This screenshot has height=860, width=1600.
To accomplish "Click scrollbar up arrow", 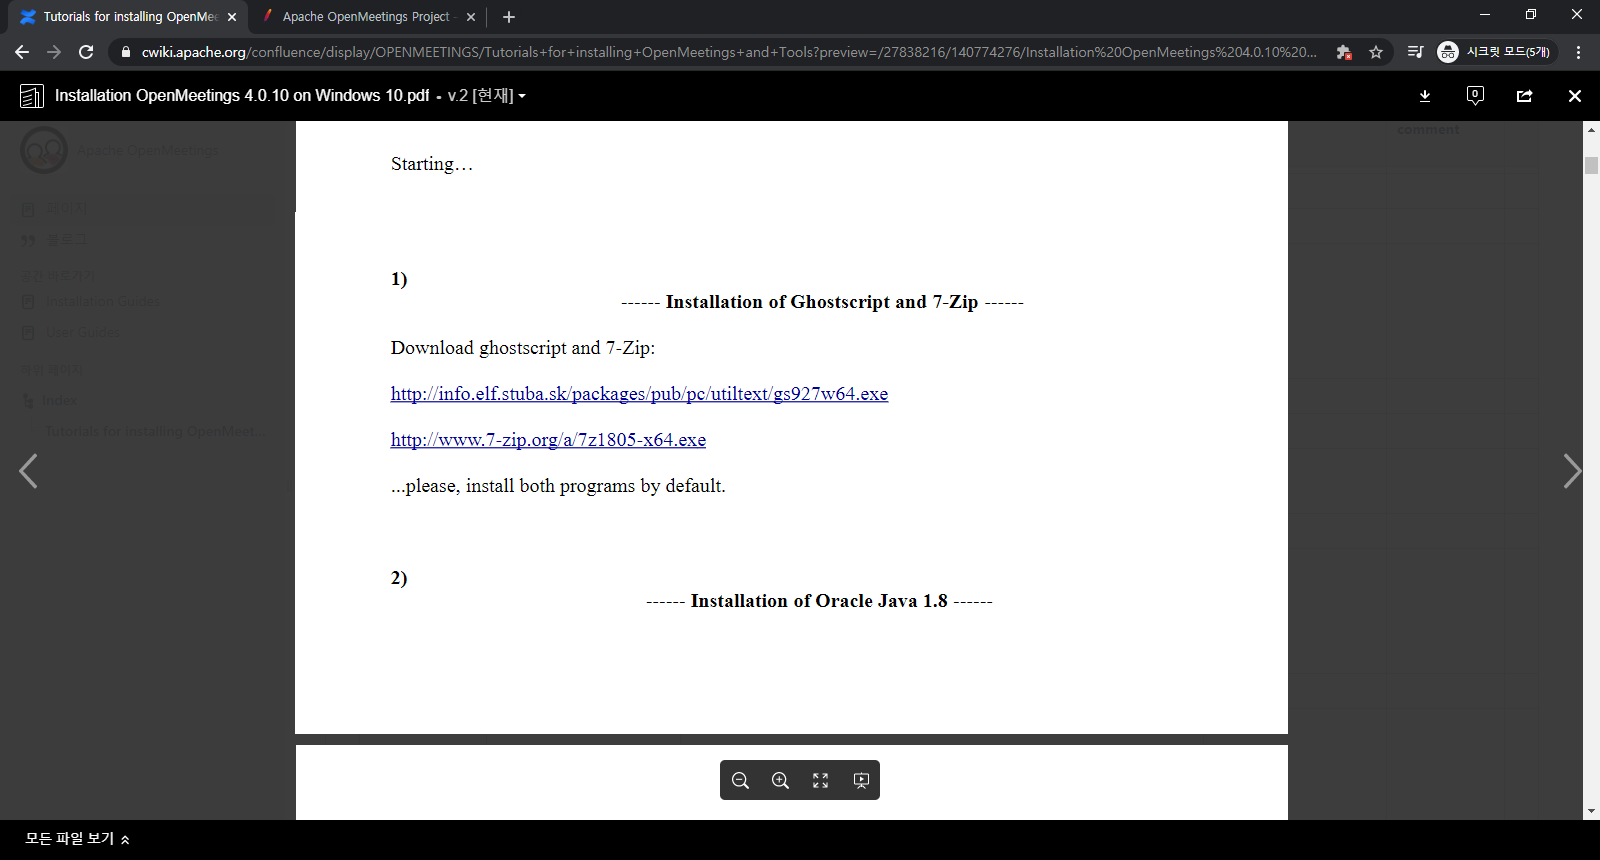I will (x=1591, y=130).
